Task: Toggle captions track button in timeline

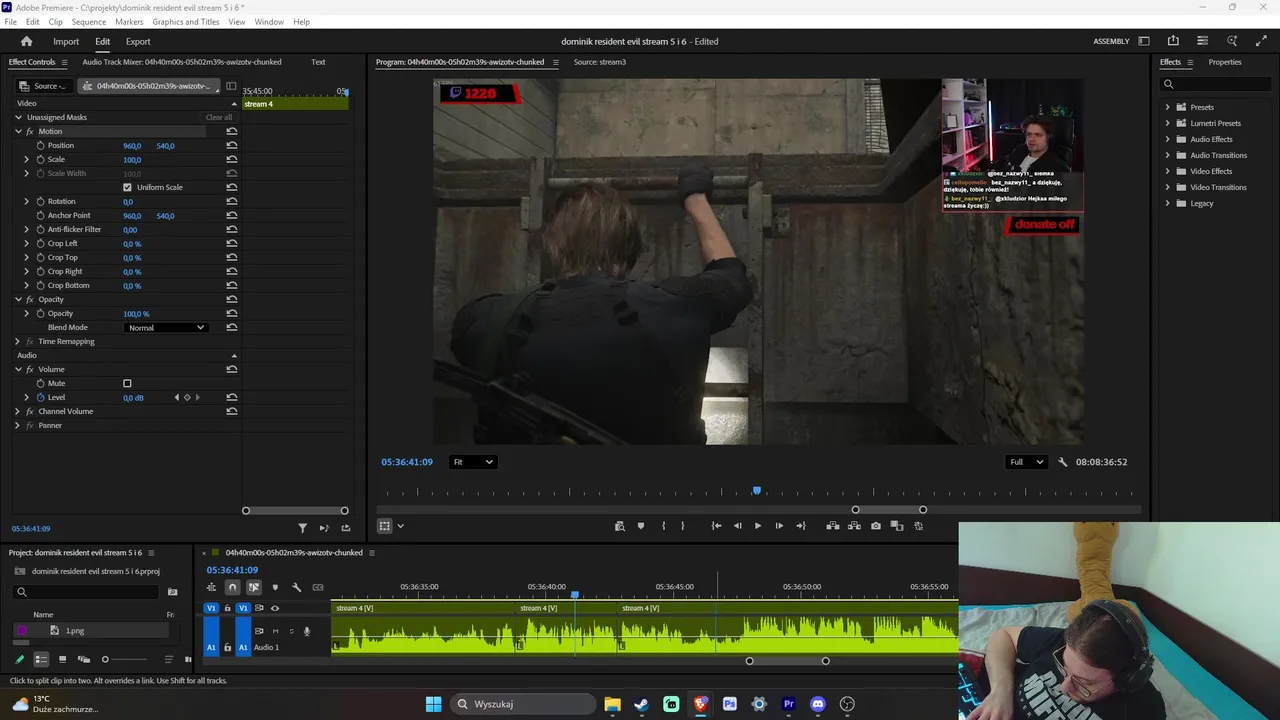Action: [x=318, y=587]
